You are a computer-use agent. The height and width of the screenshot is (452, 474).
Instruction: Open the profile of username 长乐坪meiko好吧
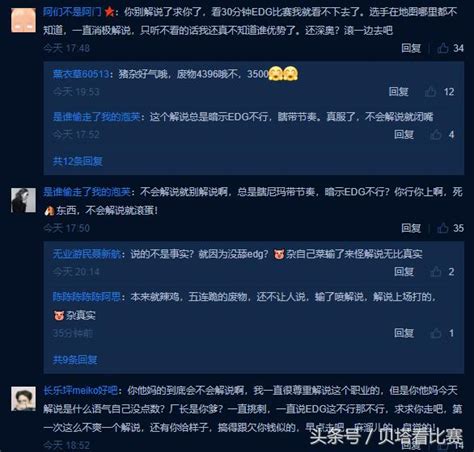[80, 390]
